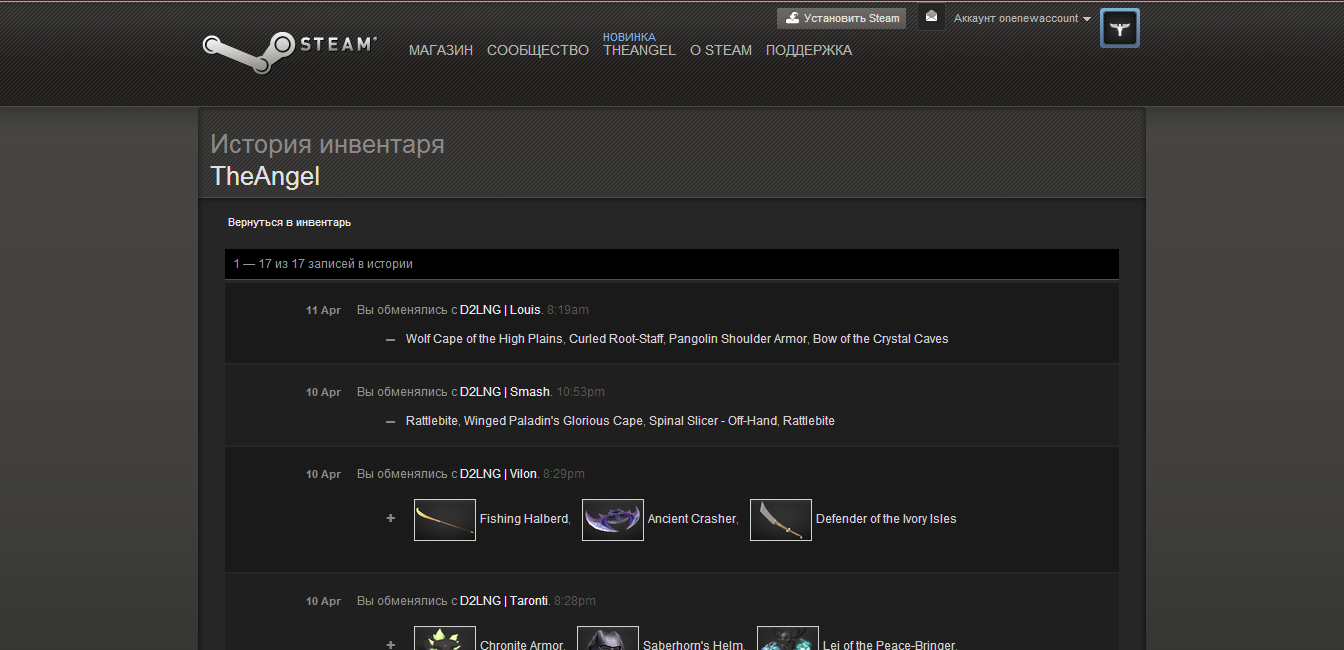Click the TheAngel profile name heading
The width and height of the screenshot is (1344, 650).
tap(265, 176)
